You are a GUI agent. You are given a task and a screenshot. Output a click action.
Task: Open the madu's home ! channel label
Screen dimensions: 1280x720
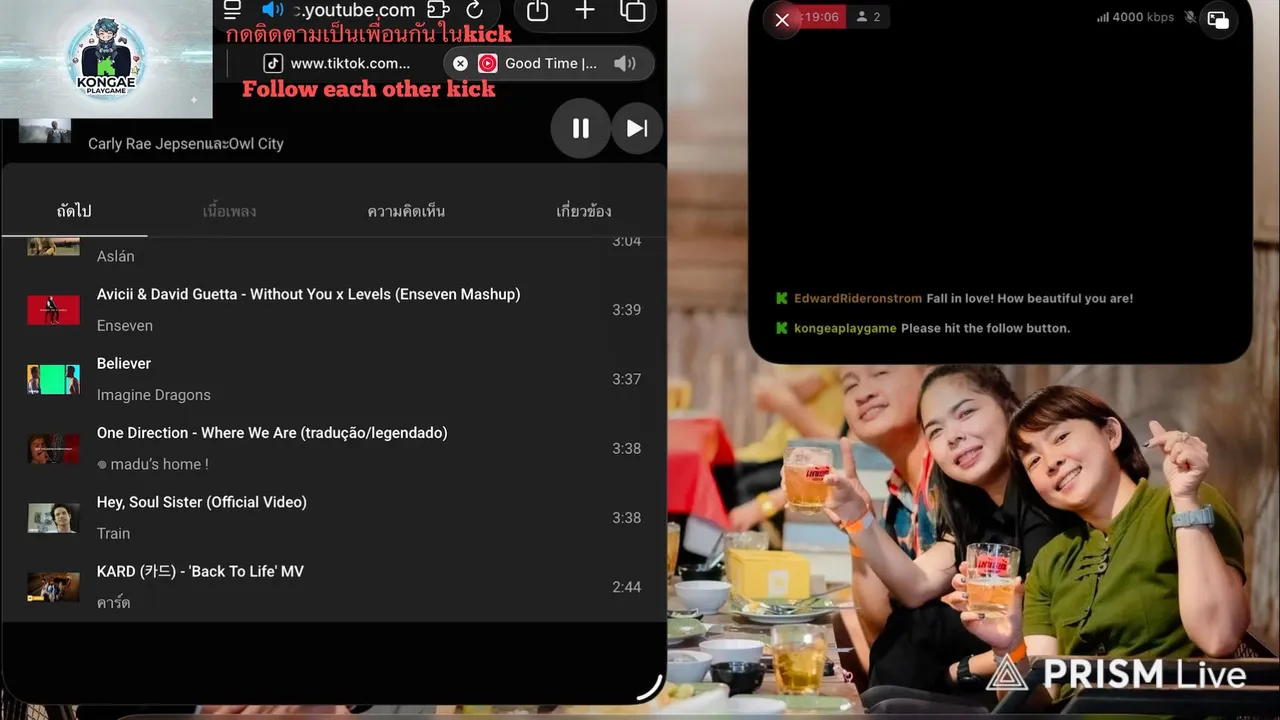pos(152,464)
